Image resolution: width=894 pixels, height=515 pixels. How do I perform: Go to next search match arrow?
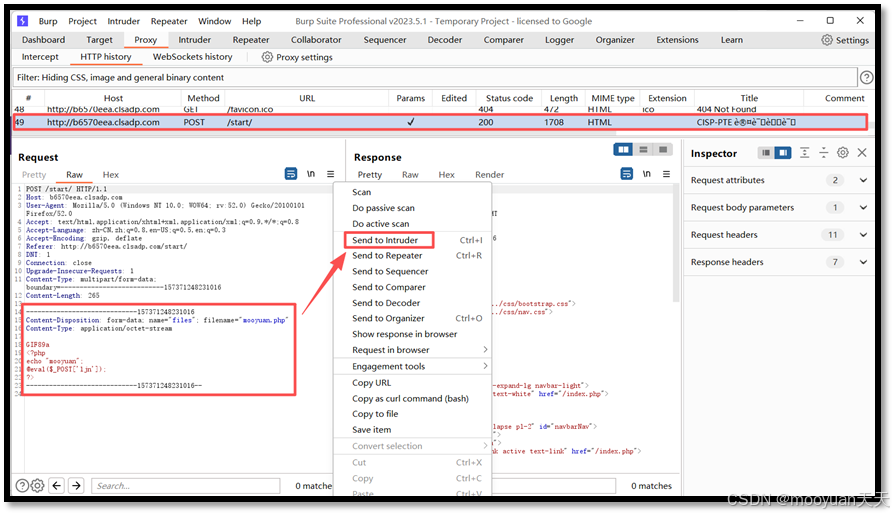[76, 486]
